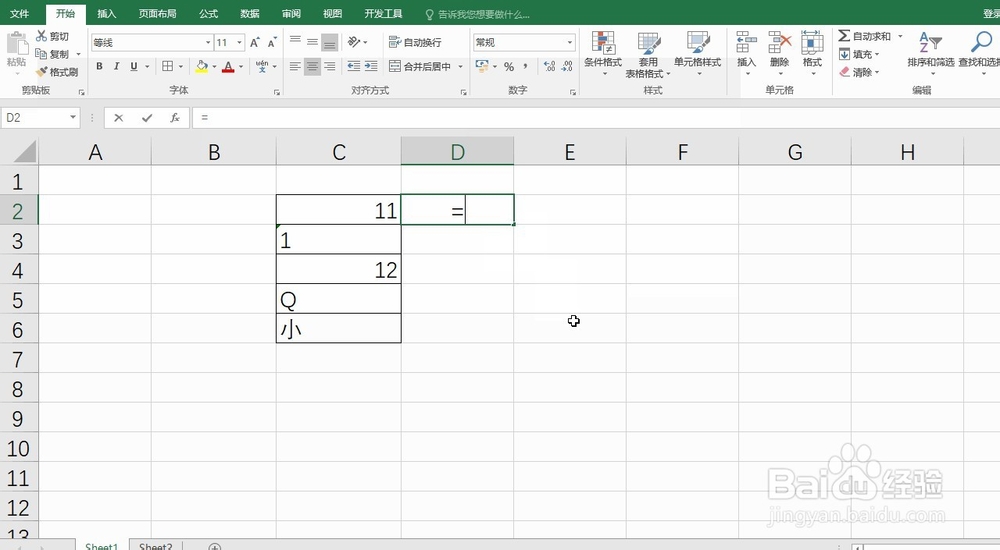Open the font size 11 dropdown
This screenshot has width=1000, height=550.
[x=239, y=43]
